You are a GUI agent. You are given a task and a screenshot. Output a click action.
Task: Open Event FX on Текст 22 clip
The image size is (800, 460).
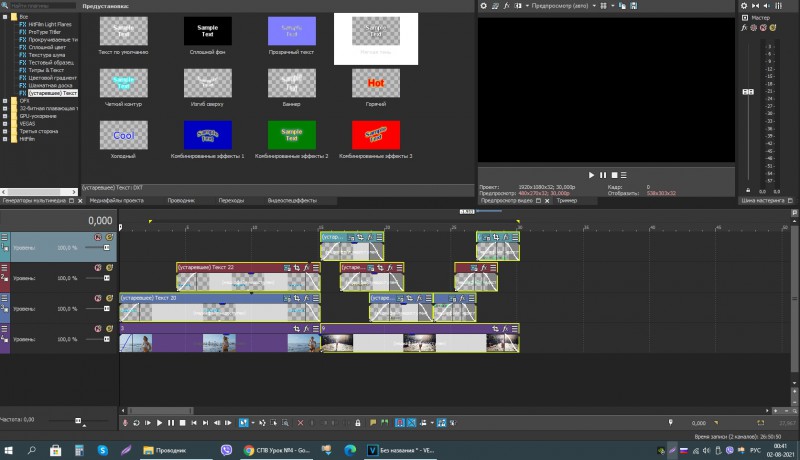coord(306,268)
